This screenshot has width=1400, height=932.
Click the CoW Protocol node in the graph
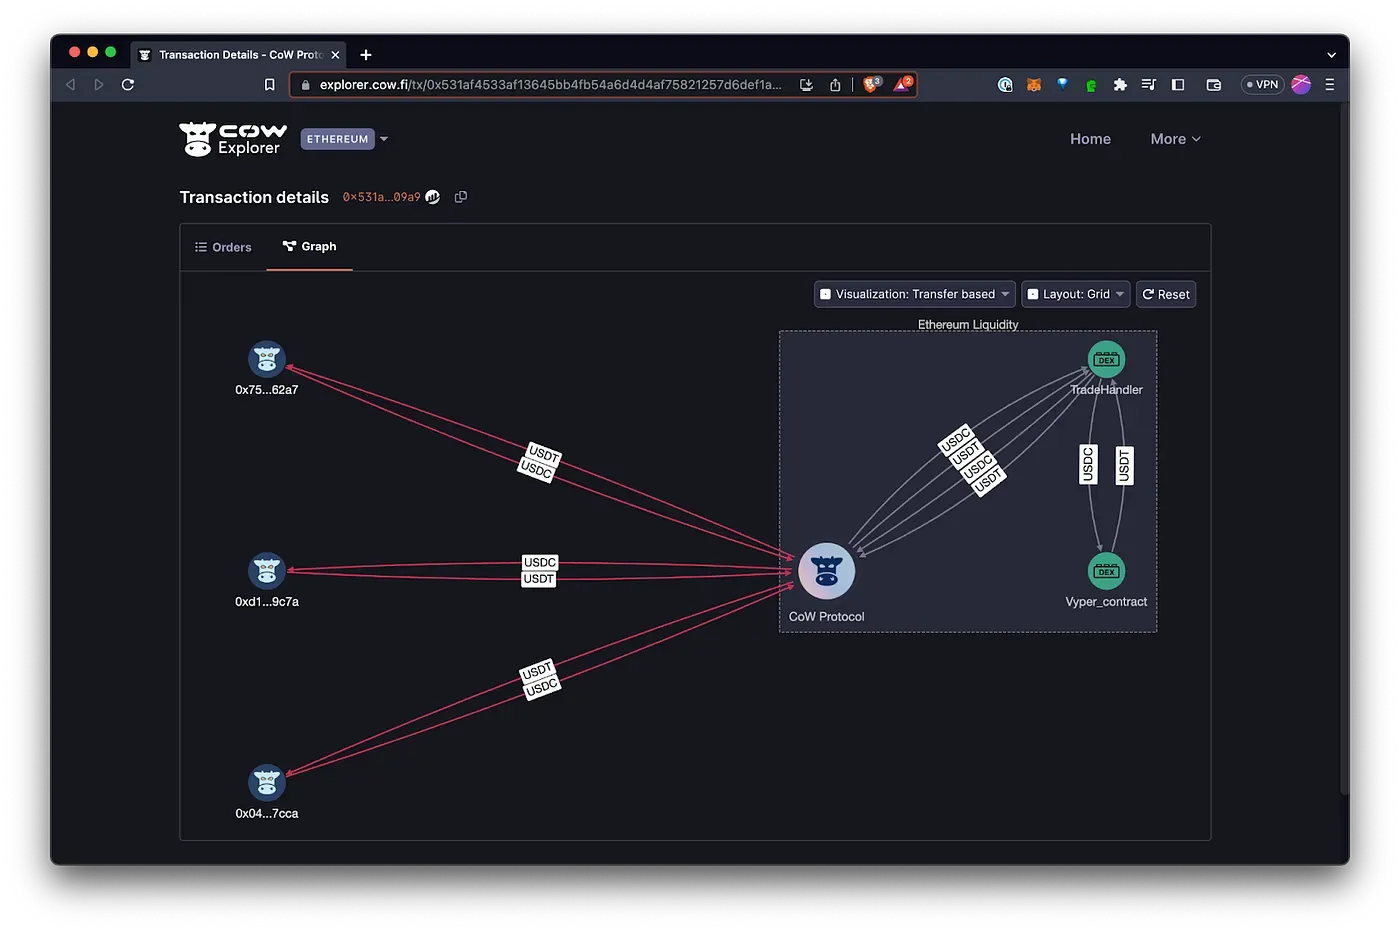[826, 570]
